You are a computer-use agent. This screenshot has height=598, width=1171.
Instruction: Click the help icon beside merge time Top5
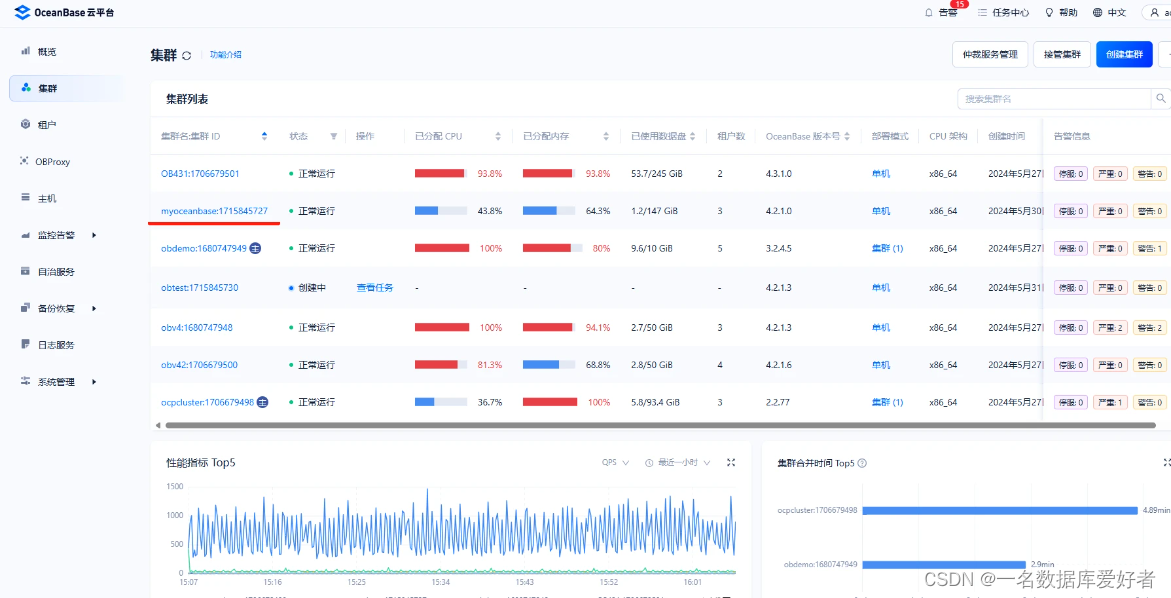[x=863, y=463]
